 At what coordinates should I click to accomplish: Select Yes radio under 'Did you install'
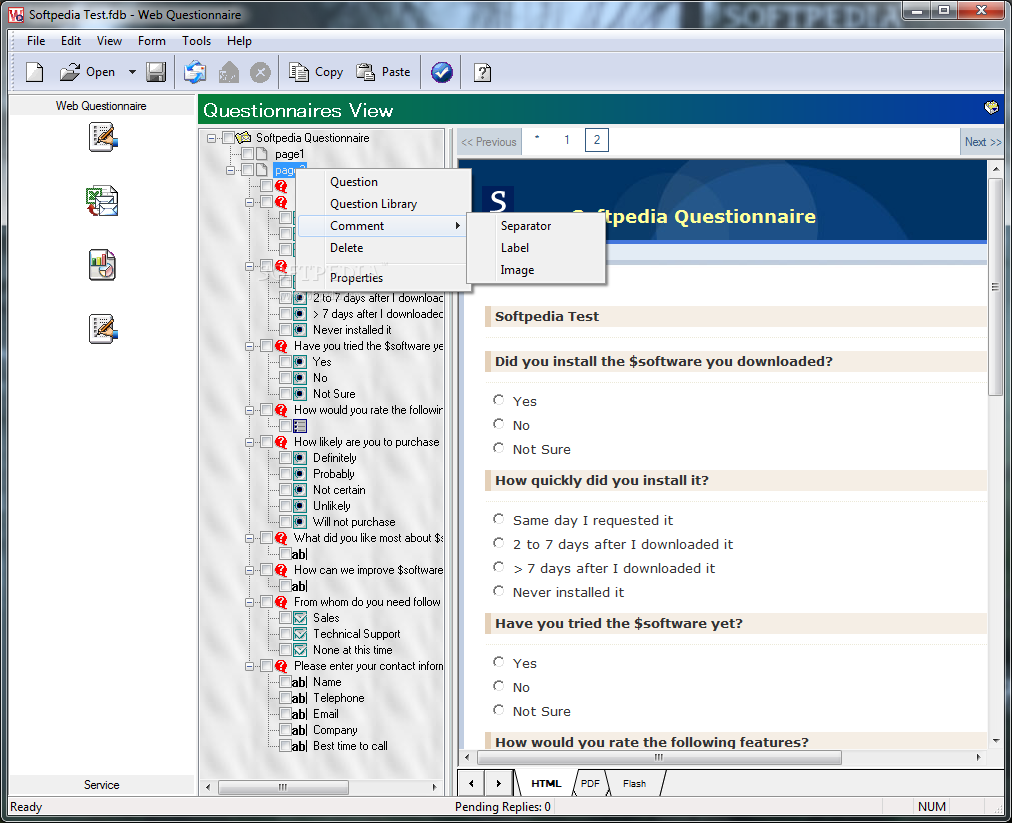(x=498, y=400)
